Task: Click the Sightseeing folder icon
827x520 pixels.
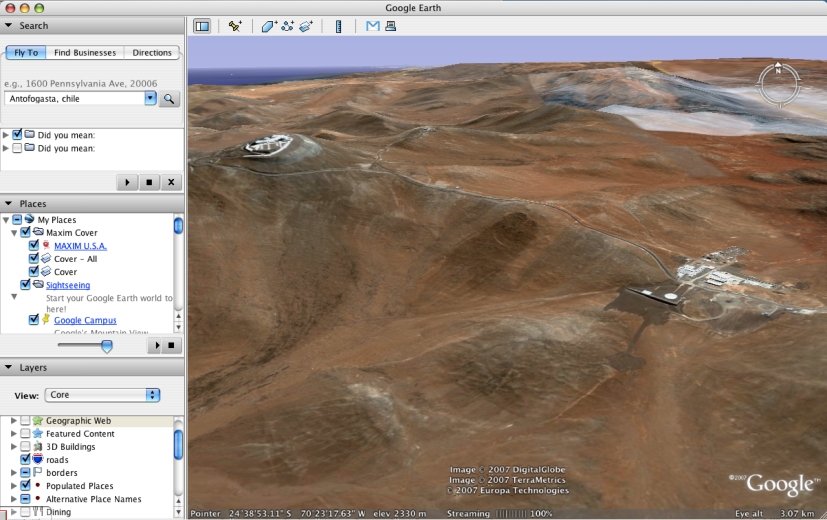Action: click(x=38, y=284)
